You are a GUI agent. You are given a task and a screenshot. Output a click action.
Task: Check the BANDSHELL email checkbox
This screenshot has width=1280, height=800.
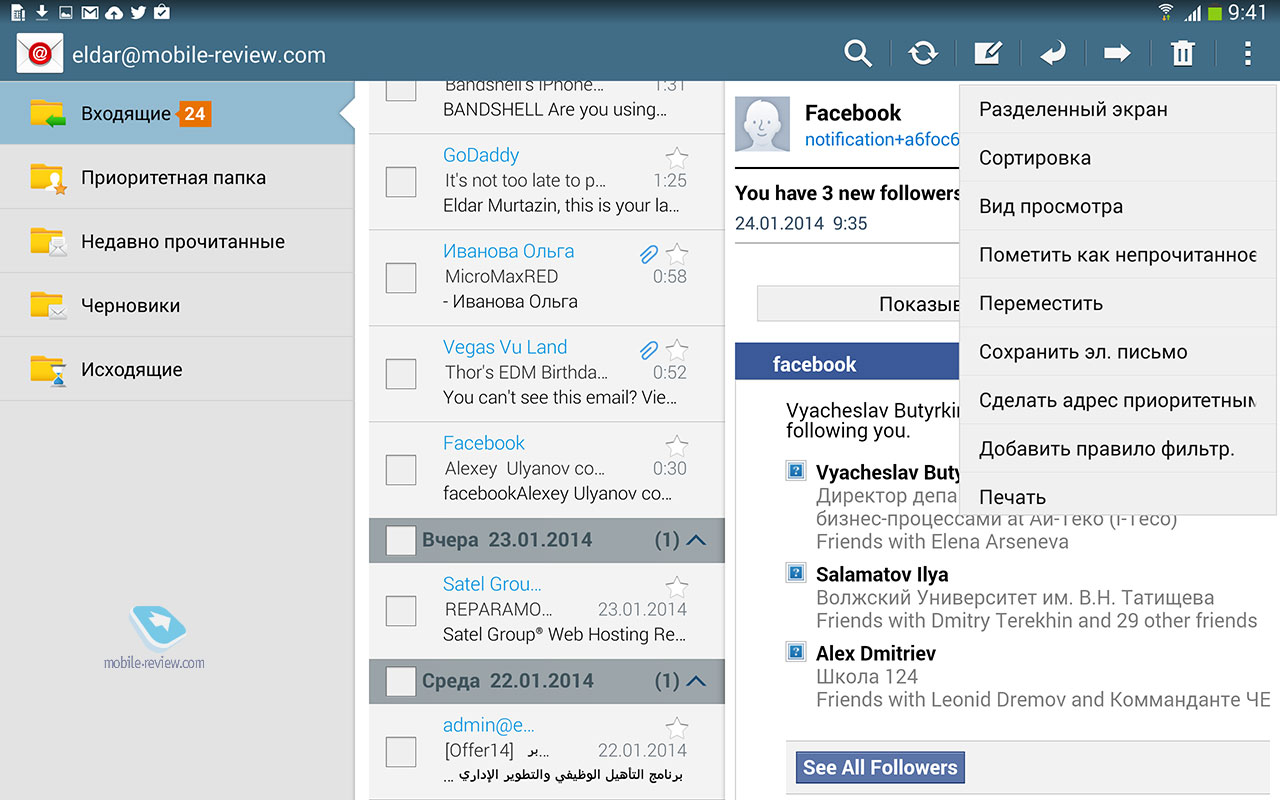[x=401, y=89]
